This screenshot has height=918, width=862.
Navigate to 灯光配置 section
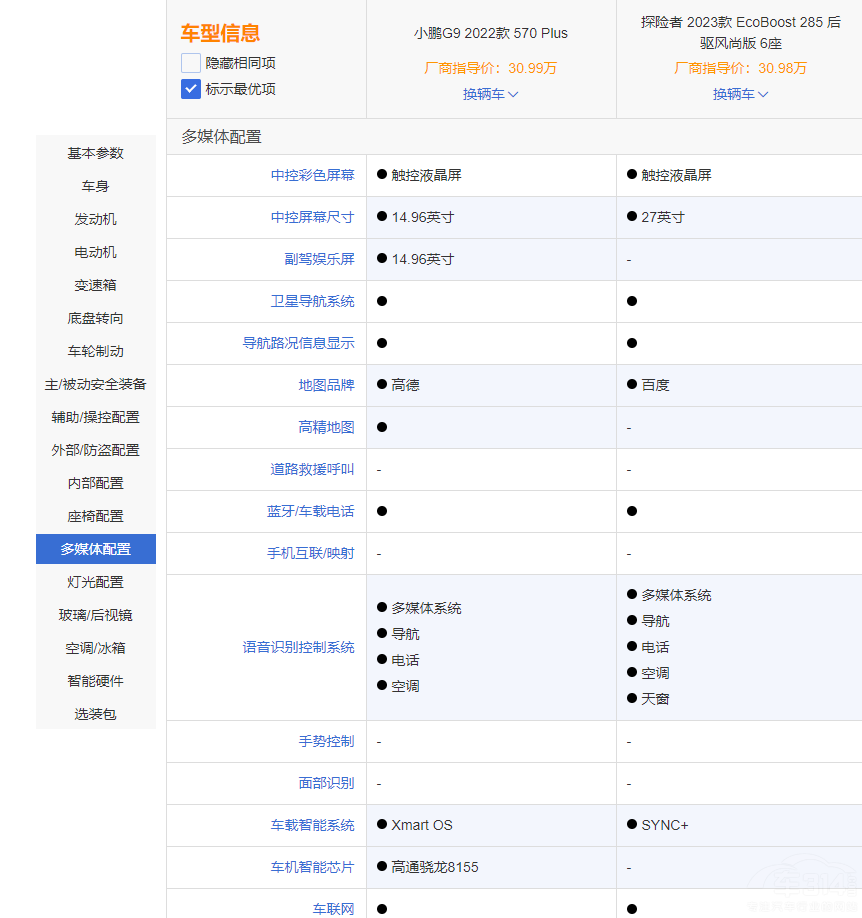pyautogui.click(x=96, y=582)
